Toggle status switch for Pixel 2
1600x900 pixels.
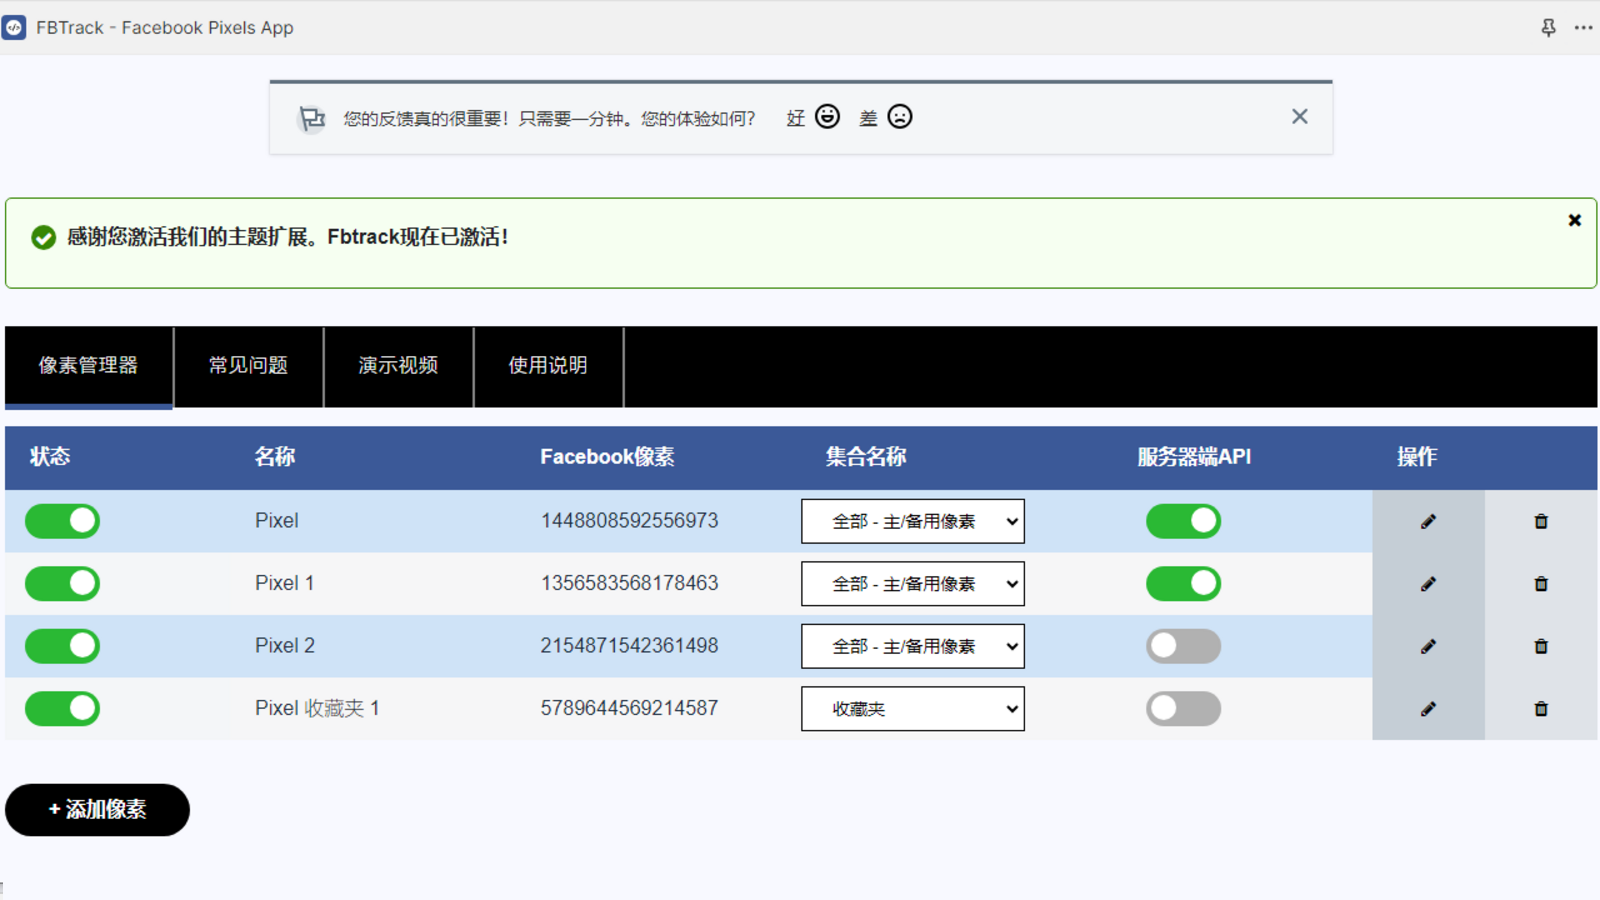62,646
